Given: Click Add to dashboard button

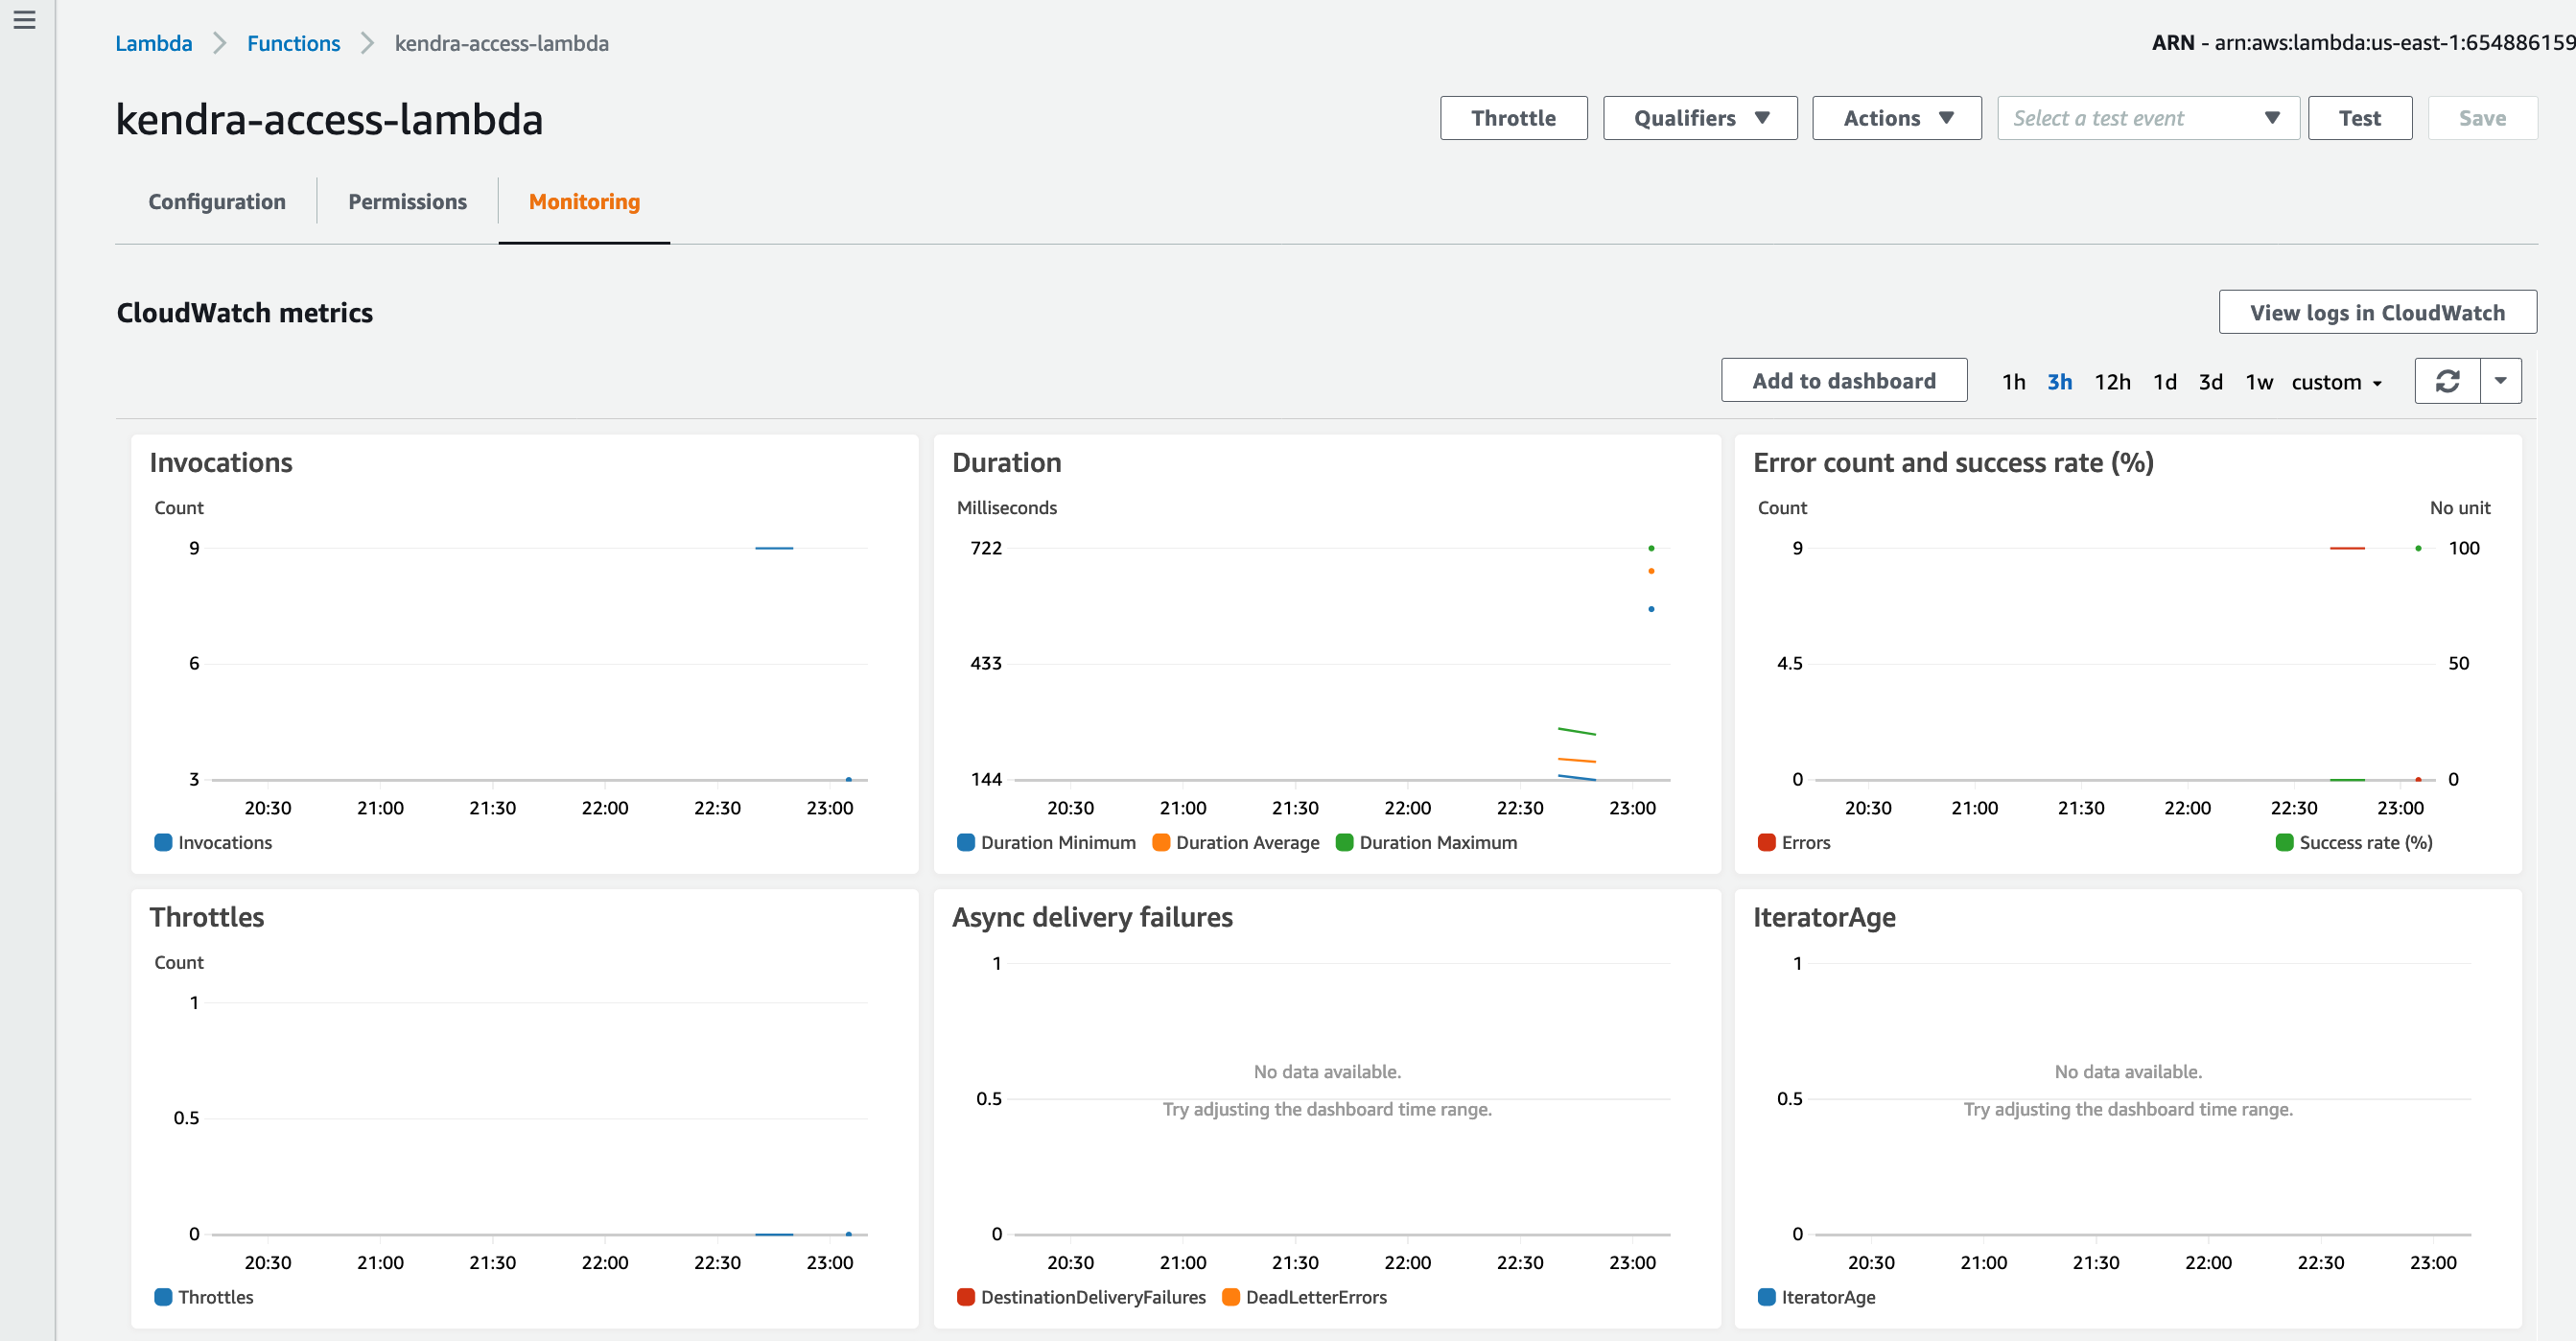Looking at the screenshot, I should click(1844, 380).
